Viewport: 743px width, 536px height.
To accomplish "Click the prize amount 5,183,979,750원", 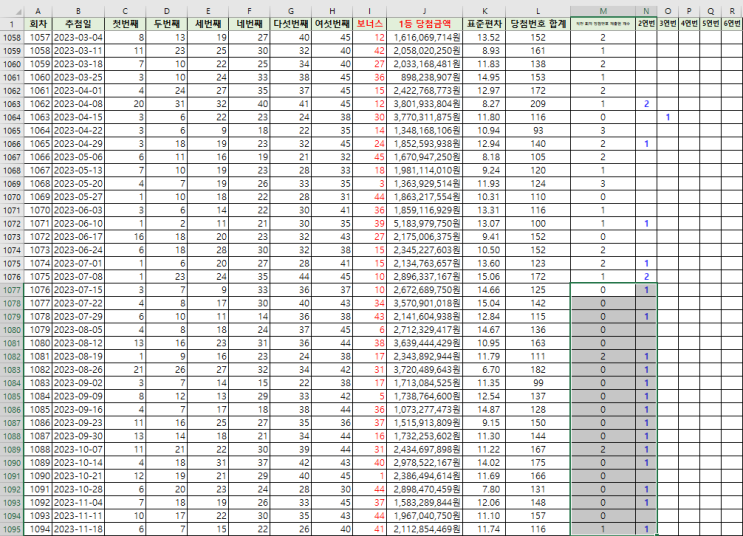I will tap(425, 223).
